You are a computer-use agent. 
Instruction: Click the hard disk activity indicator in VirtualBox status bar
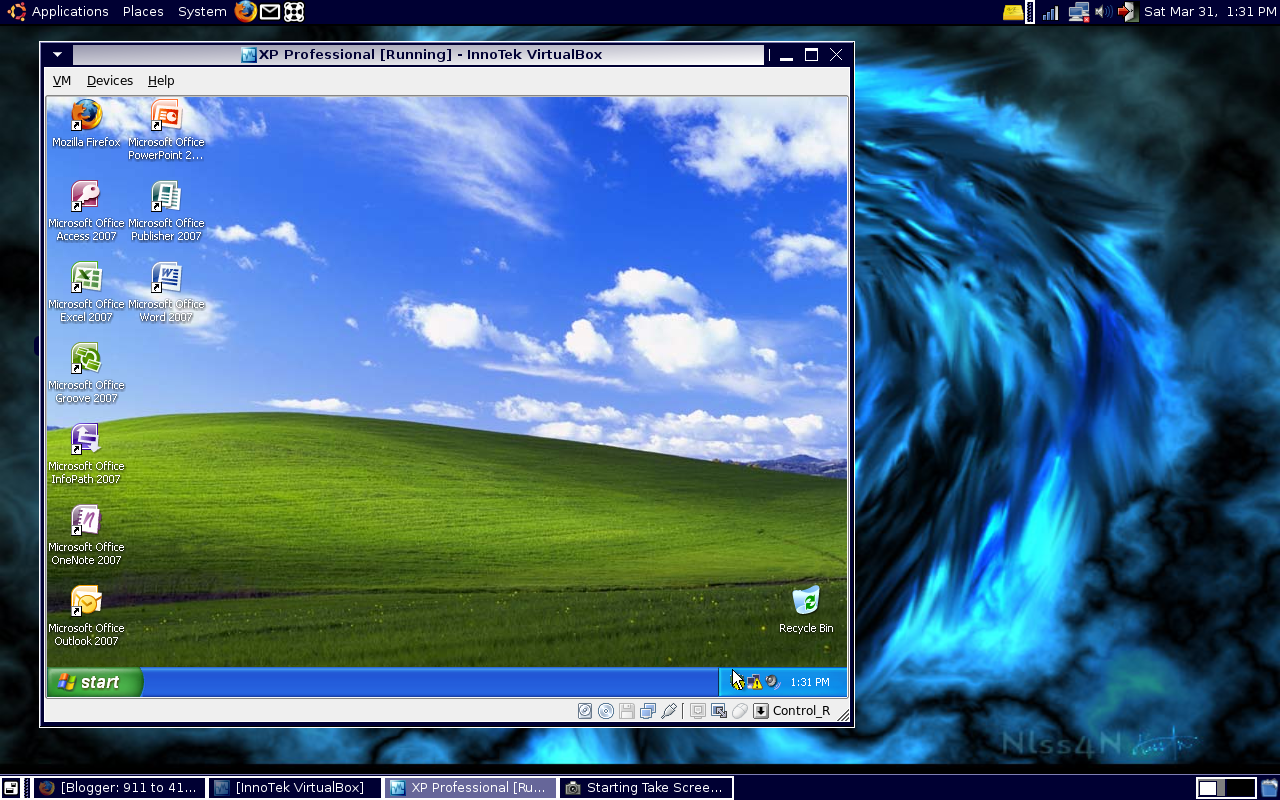pos(585,711)
